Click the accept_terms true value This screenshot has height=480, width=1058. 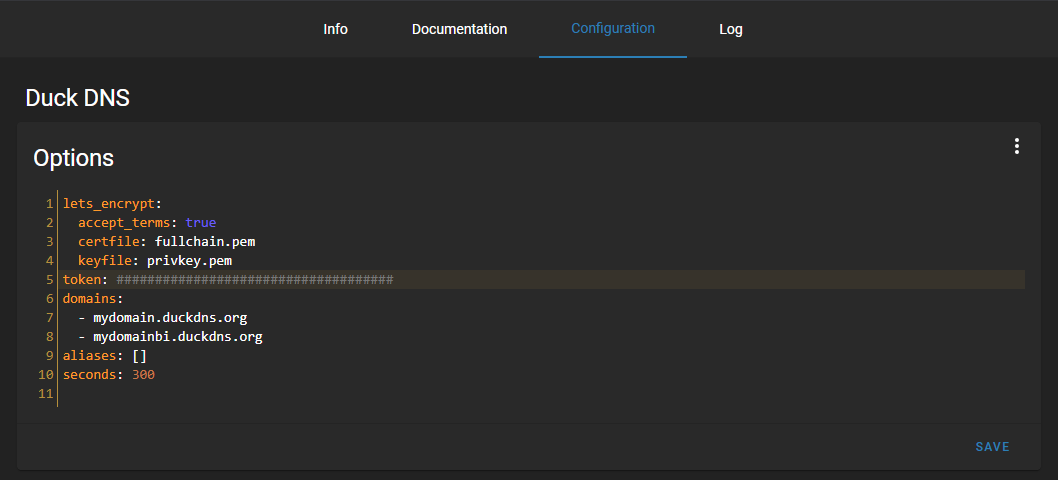[200, 222]
